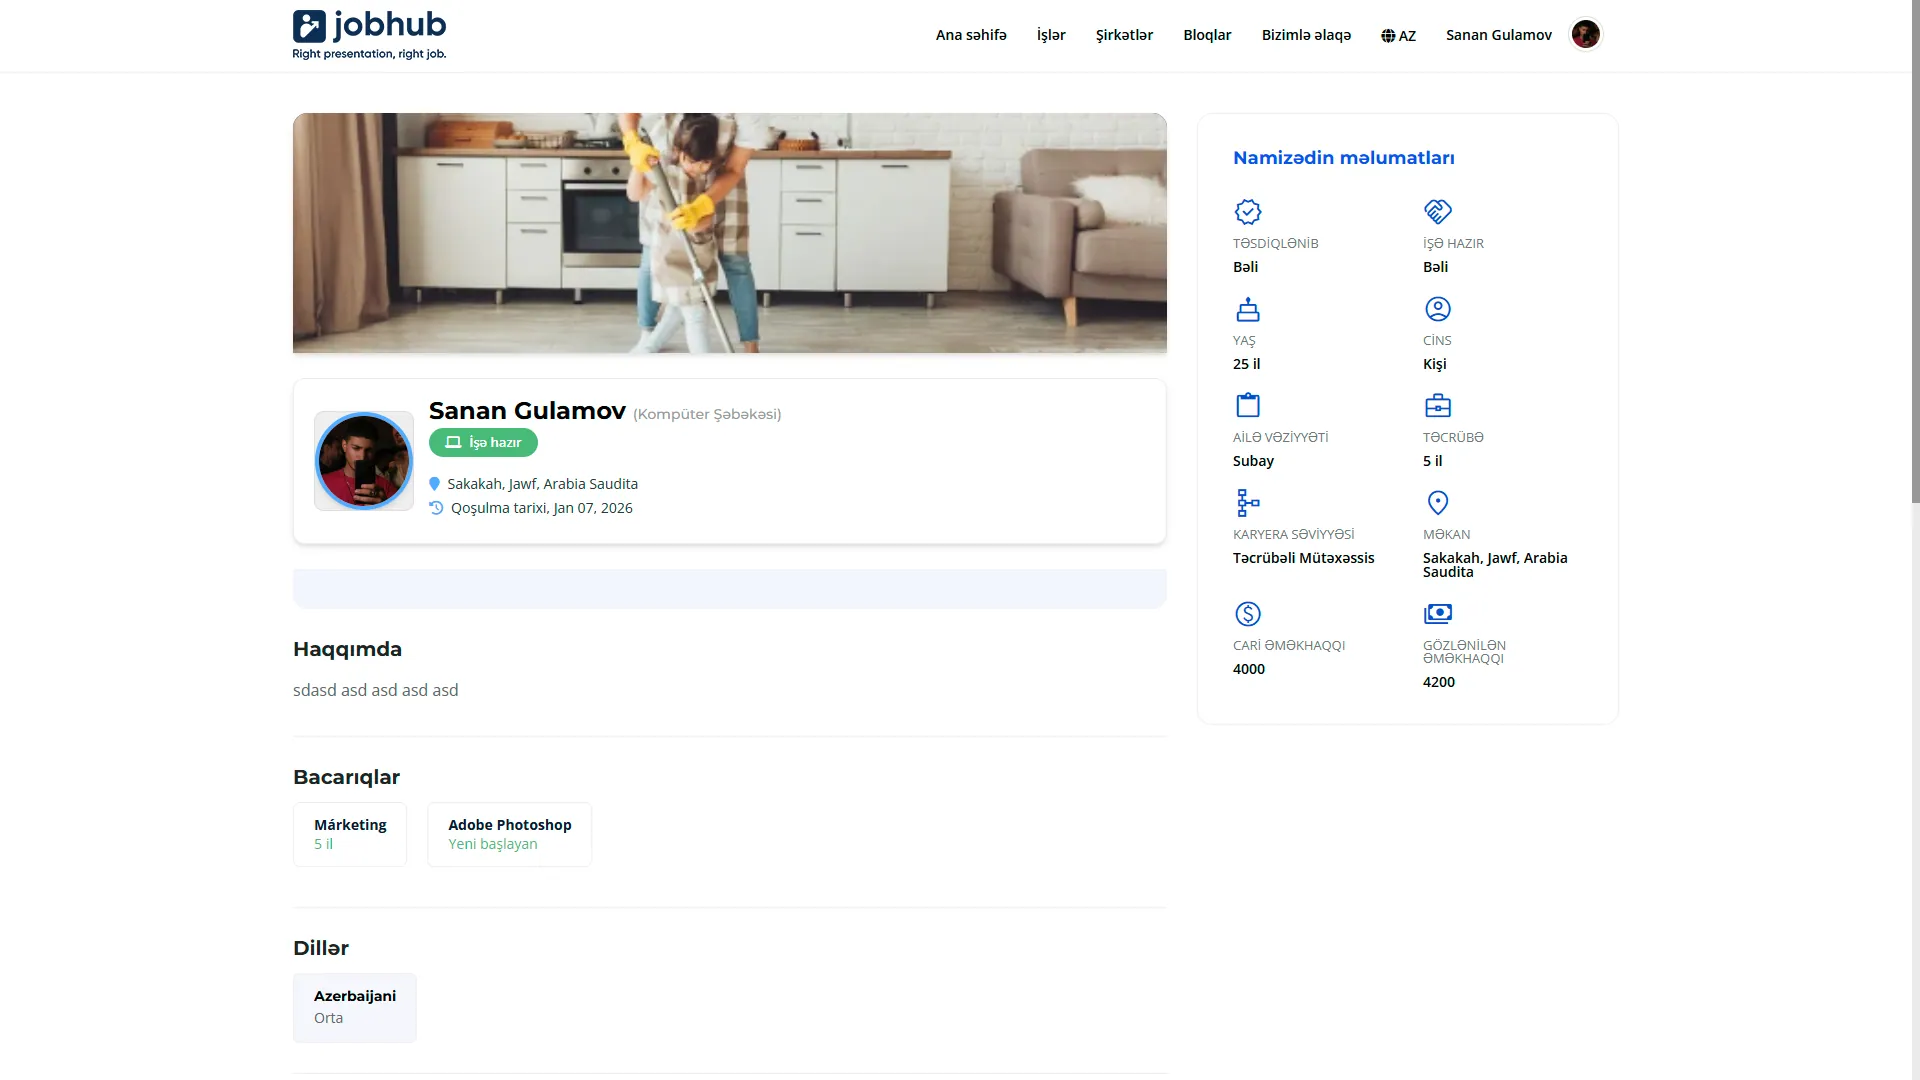Click the map pin icon above Məkan
The image size is (1920, 1080).
(1438, 502)
